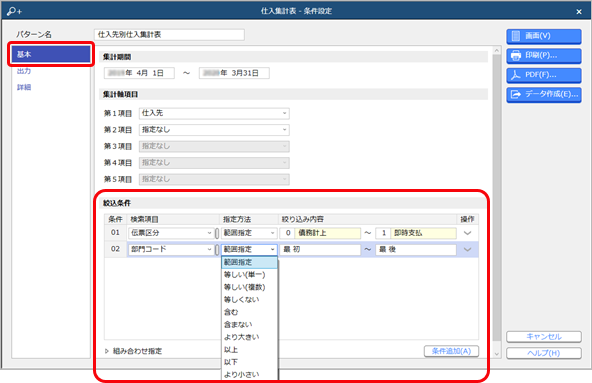The height and width of the screenshot is (383, 592).
Task: Click the PDF(F)... button
Action: [x=544, y=75]
